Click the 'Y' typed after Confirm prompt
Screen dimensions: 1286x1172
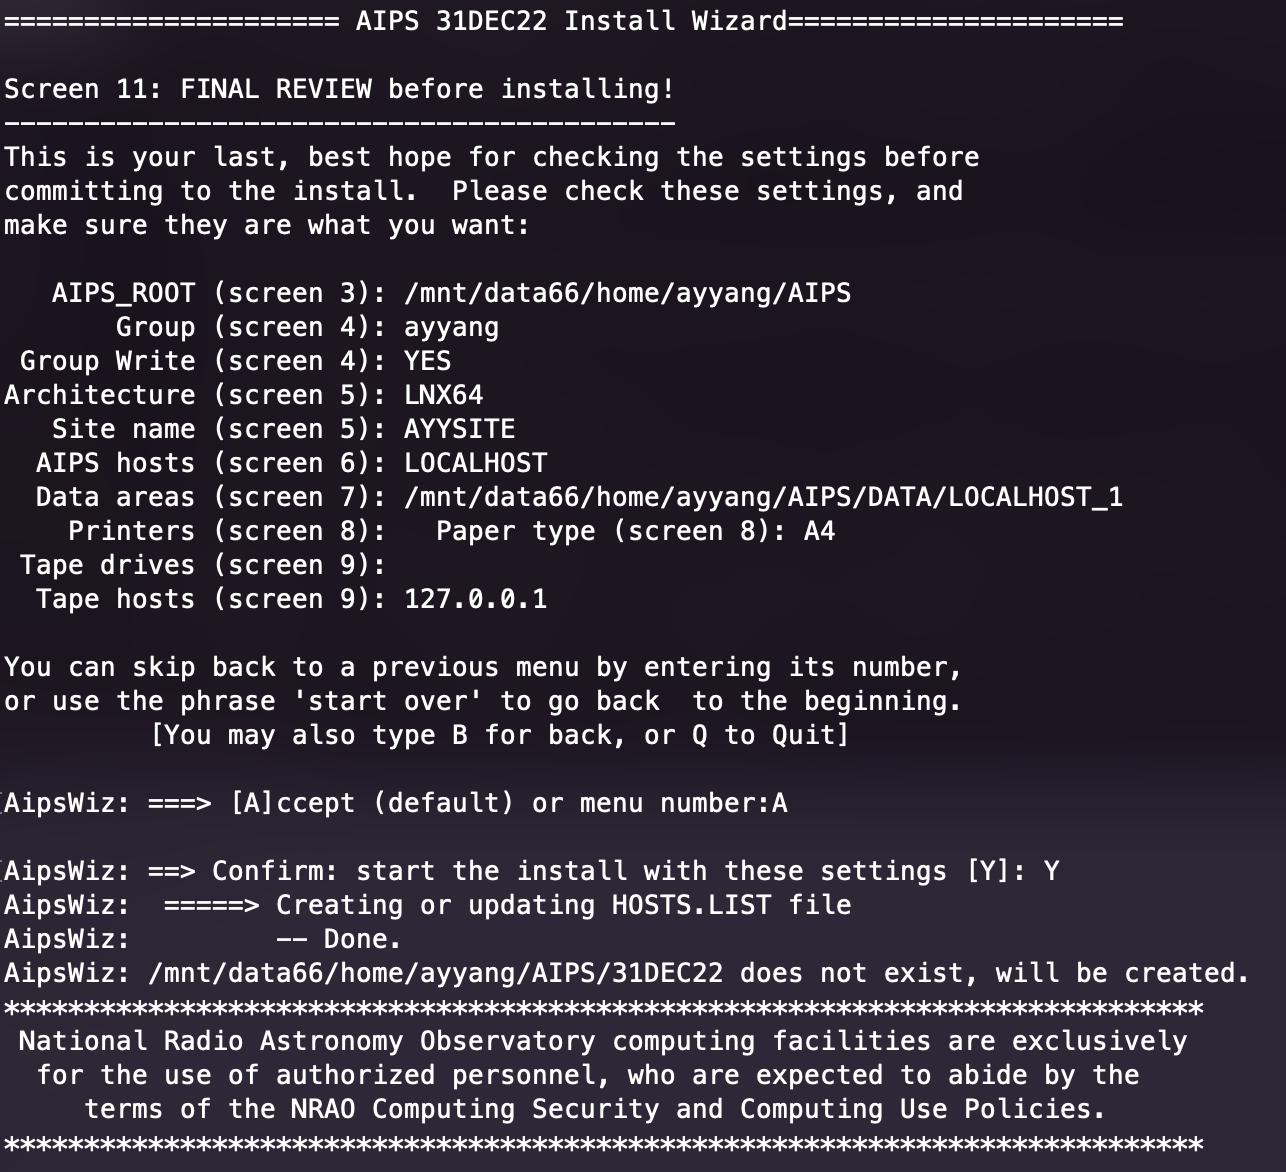1051,871
